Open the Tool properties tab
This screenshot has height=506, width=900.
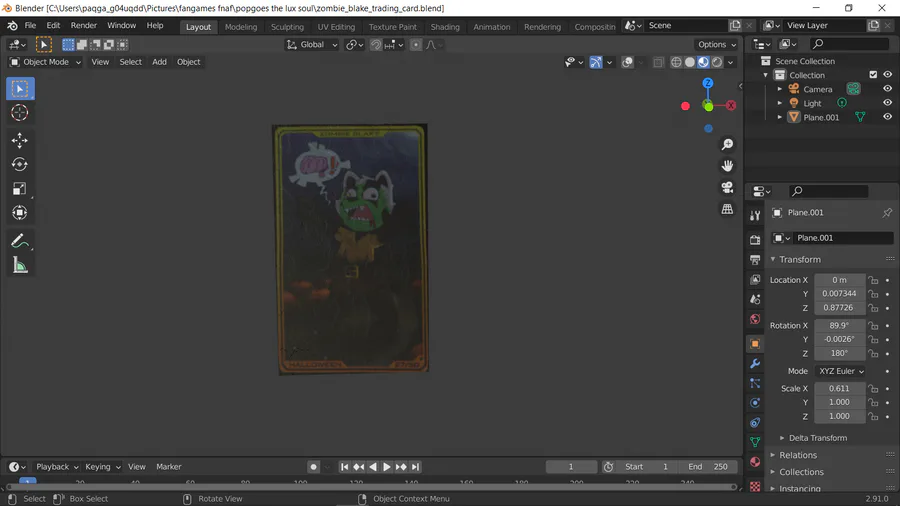click(x=755, y=215)
